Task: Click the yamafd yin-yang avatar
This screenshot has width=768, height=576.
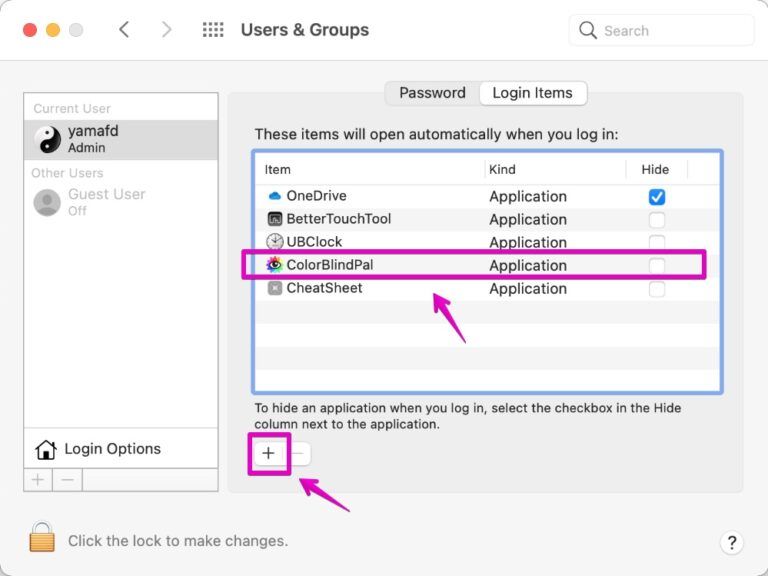Action: point(47,140)
